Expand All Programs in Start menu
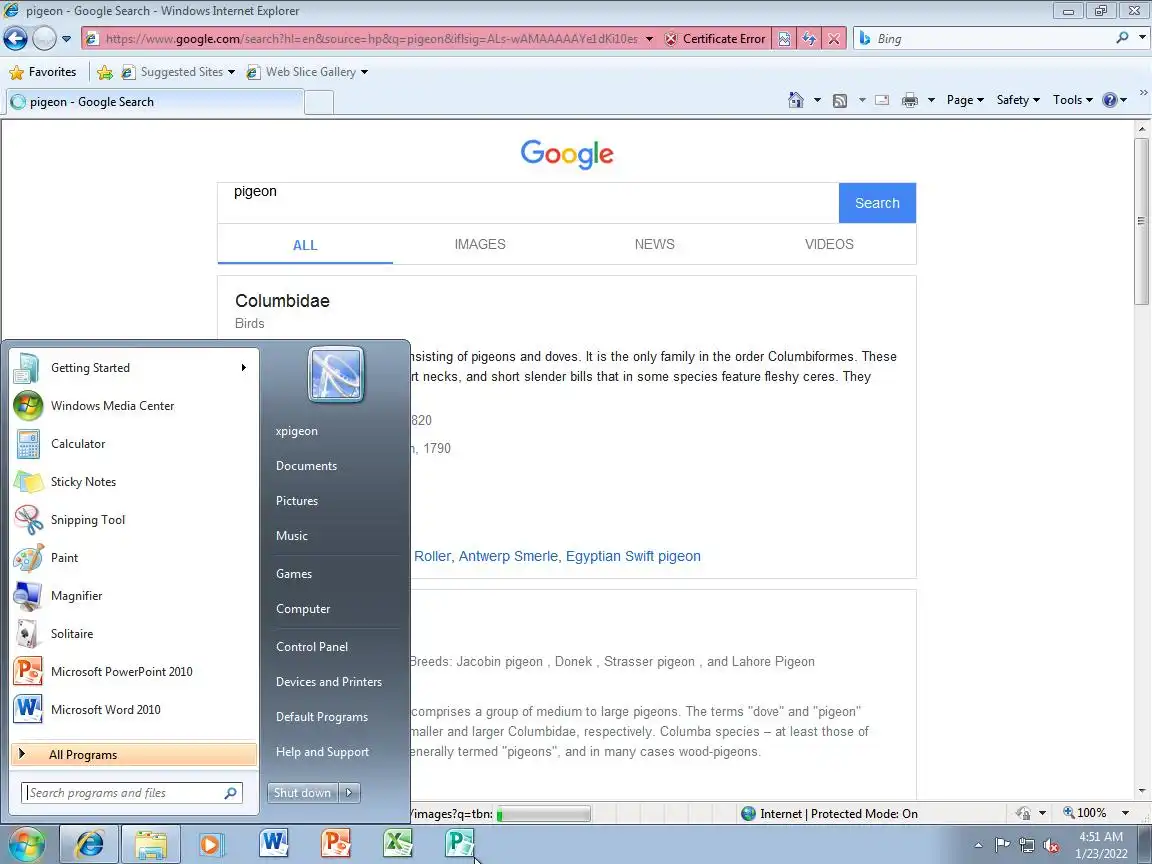1152x864 pixels. [x=134, y=755]
